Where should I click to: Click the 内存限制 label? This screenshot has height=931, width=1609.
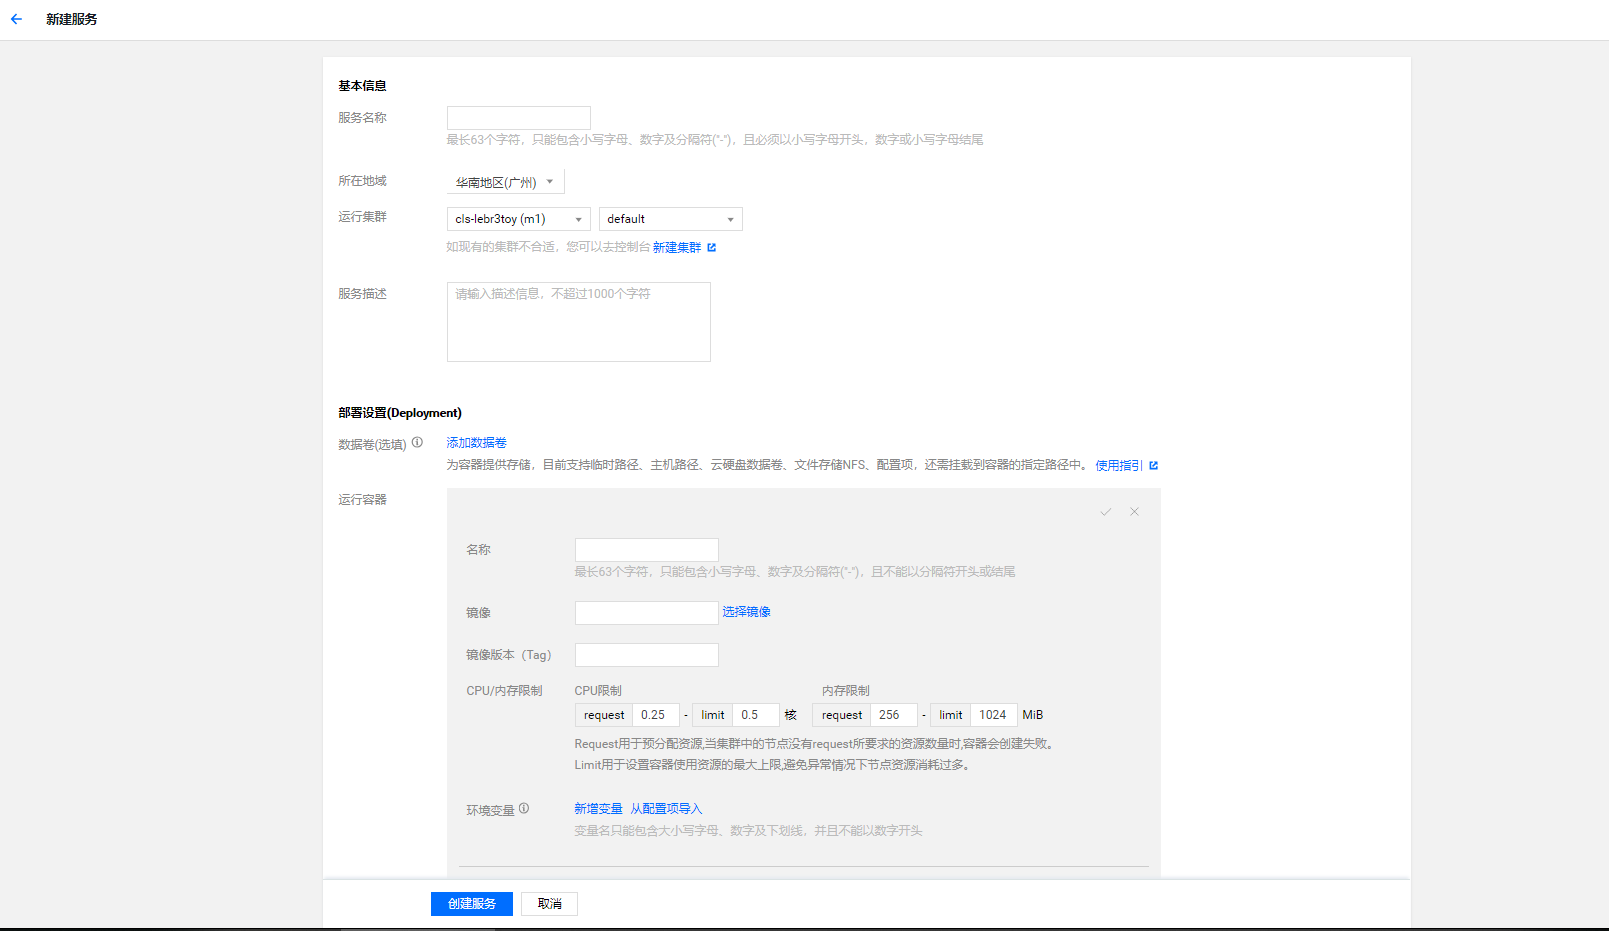click(846, 691)
